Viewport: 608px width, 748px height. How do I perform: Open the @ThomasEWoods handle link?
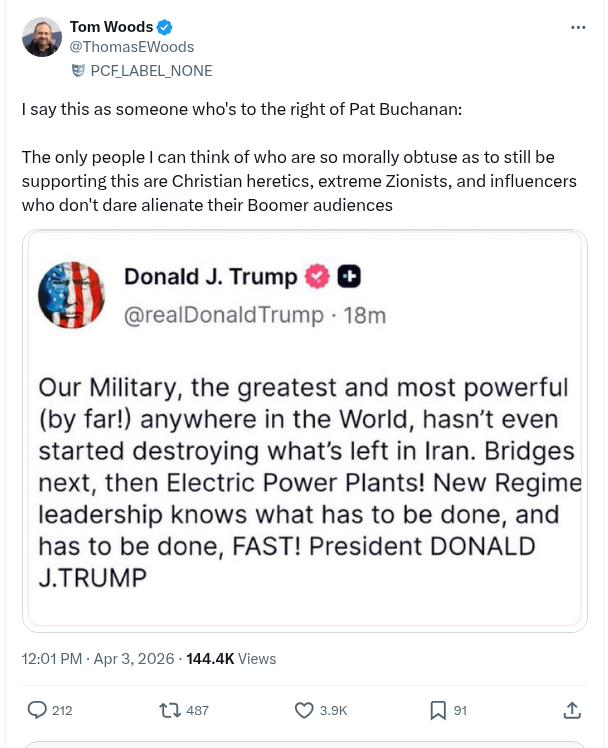[131, 47]
